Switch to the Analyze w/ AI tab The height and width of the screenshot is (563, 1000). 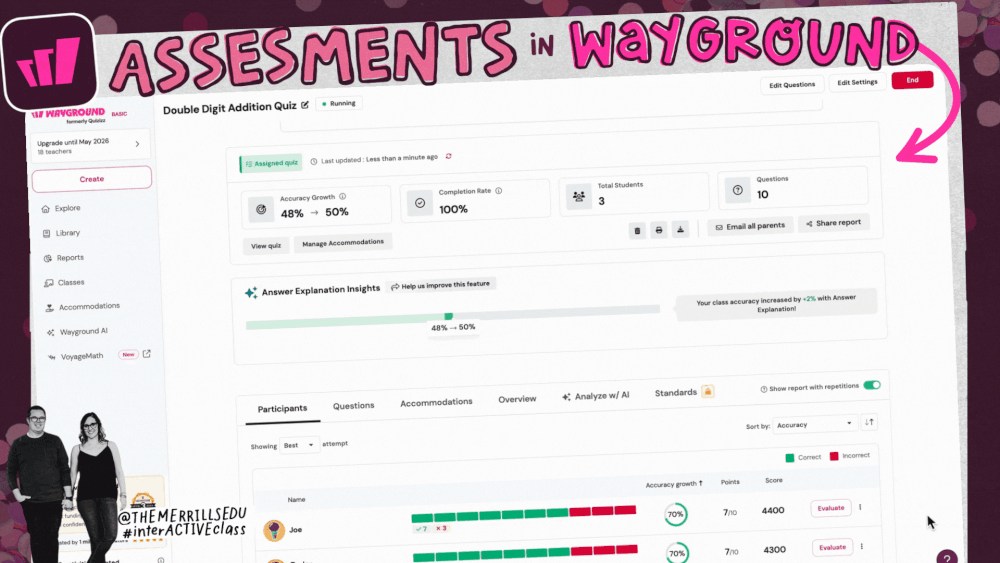596,396
